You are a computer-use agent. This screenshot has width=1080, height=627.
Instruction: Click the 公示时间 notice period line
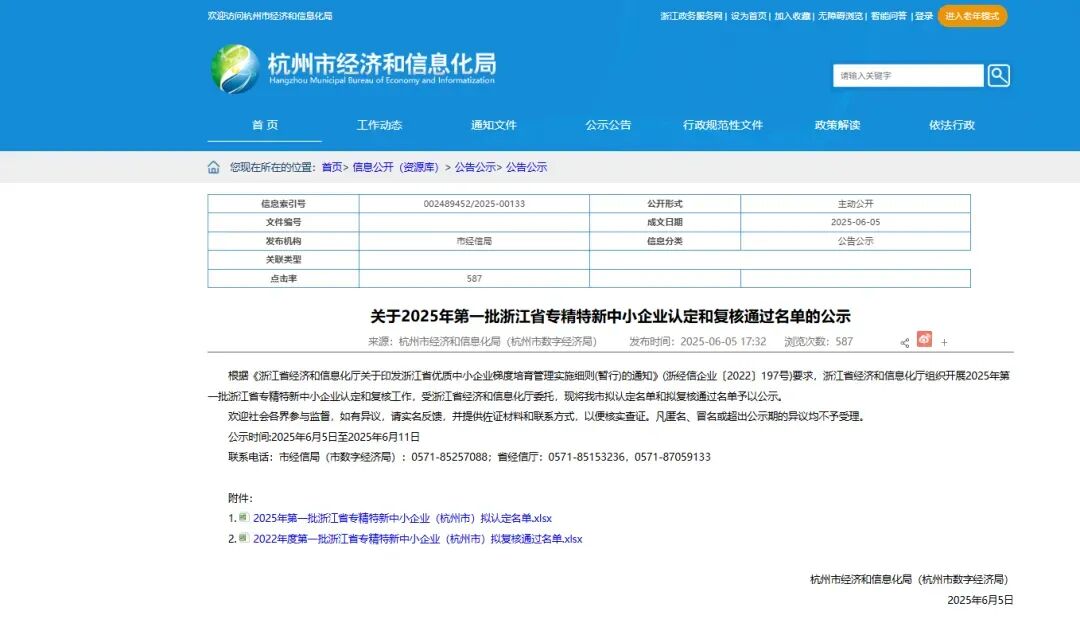[324, 437]
